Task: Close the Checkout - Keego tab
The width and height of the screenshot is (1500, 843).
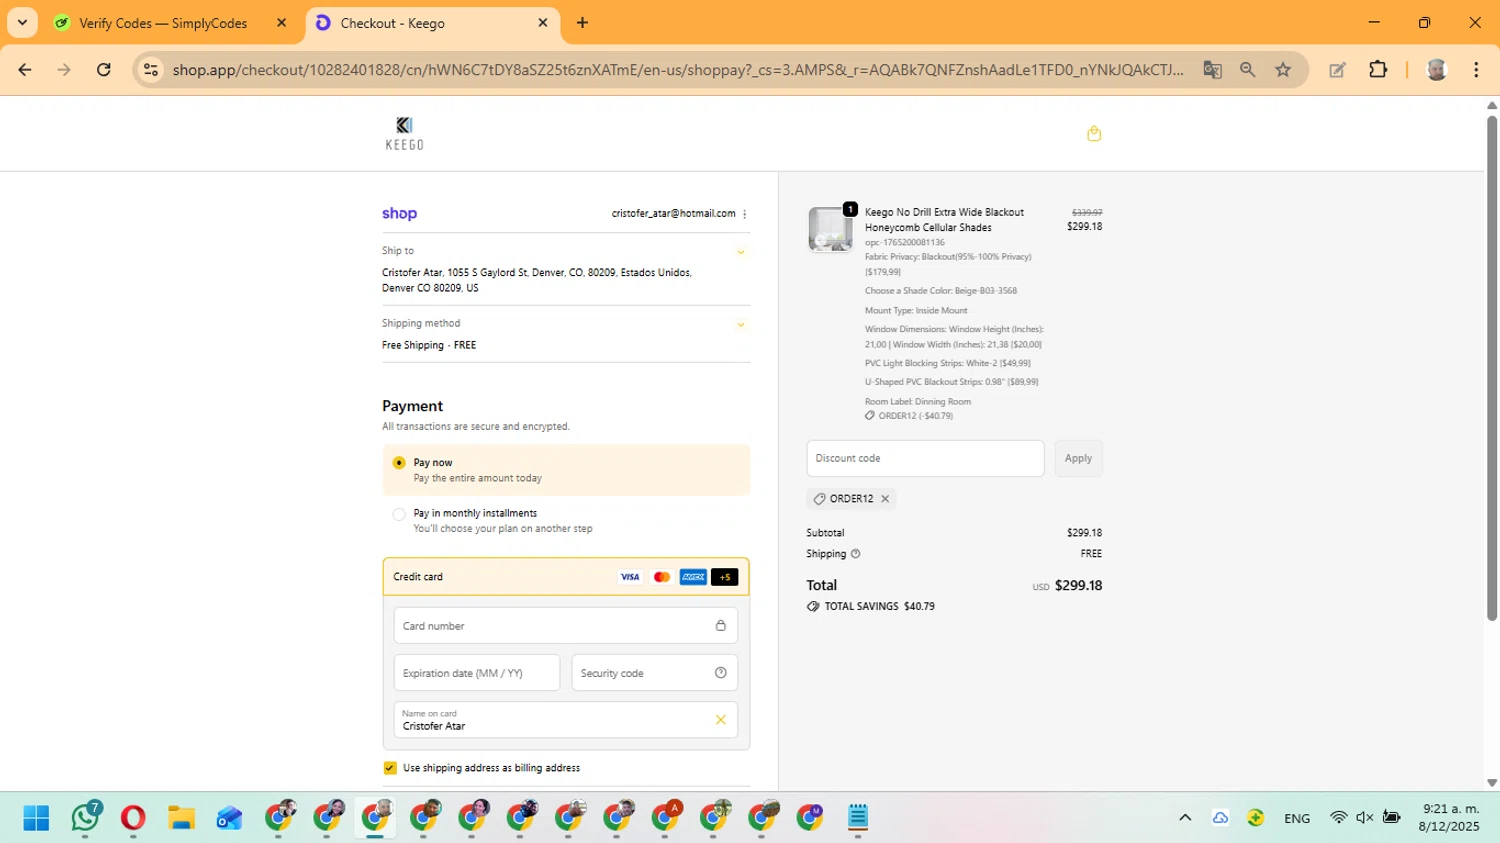Action: click(543, 23)
